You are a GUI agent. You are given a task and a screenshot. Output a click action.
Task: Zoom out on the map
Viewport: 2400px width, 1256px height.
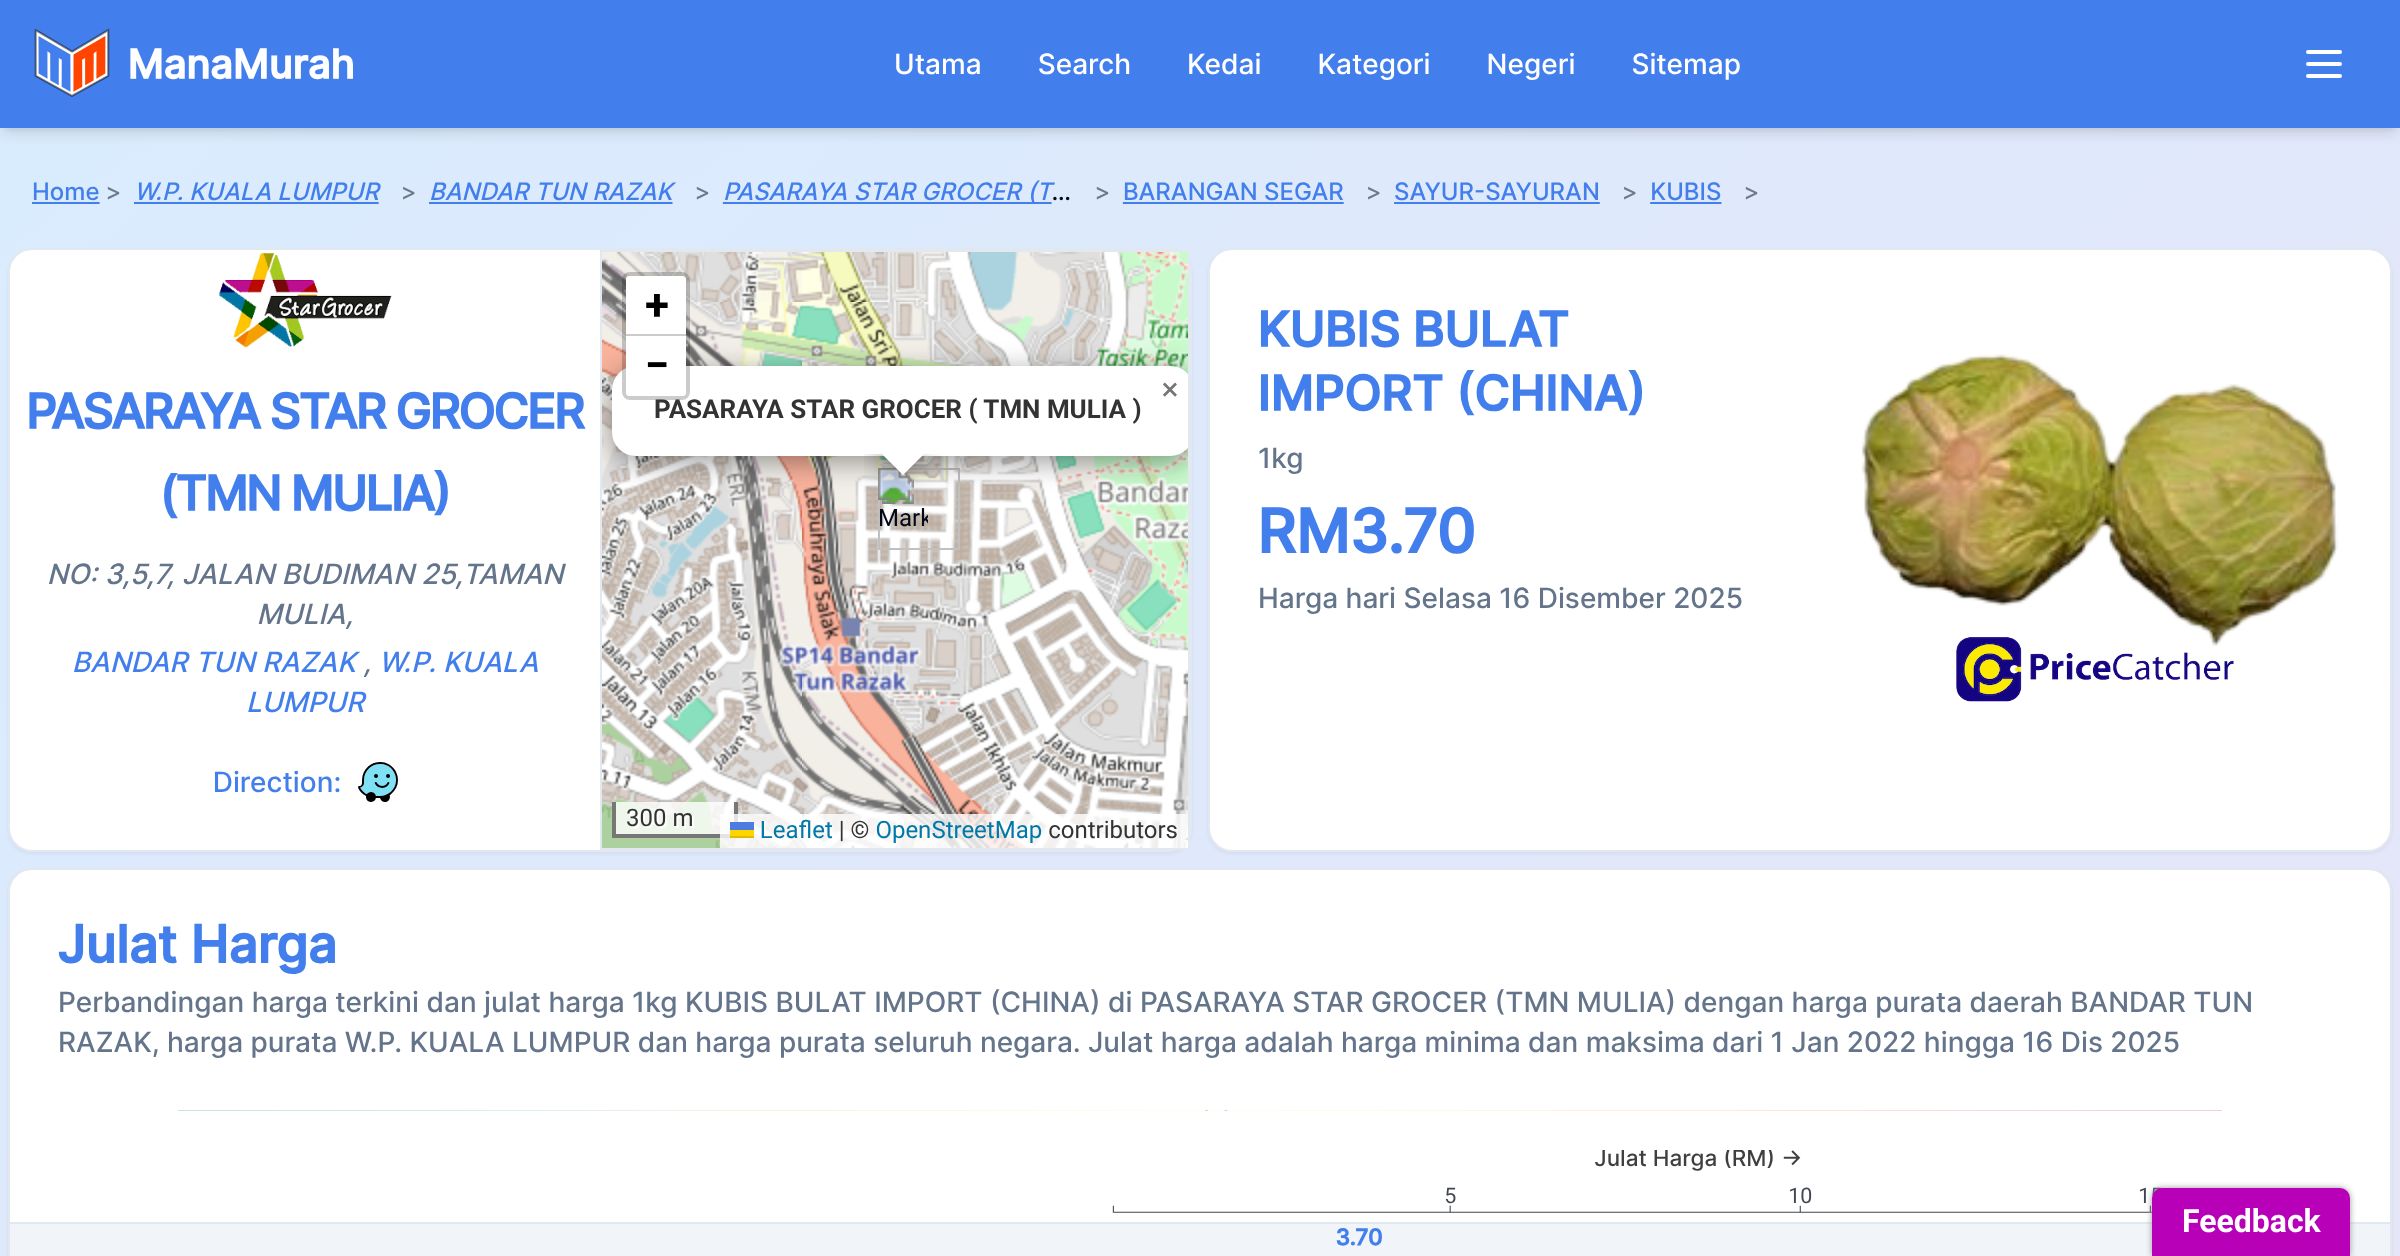(656, 365)
